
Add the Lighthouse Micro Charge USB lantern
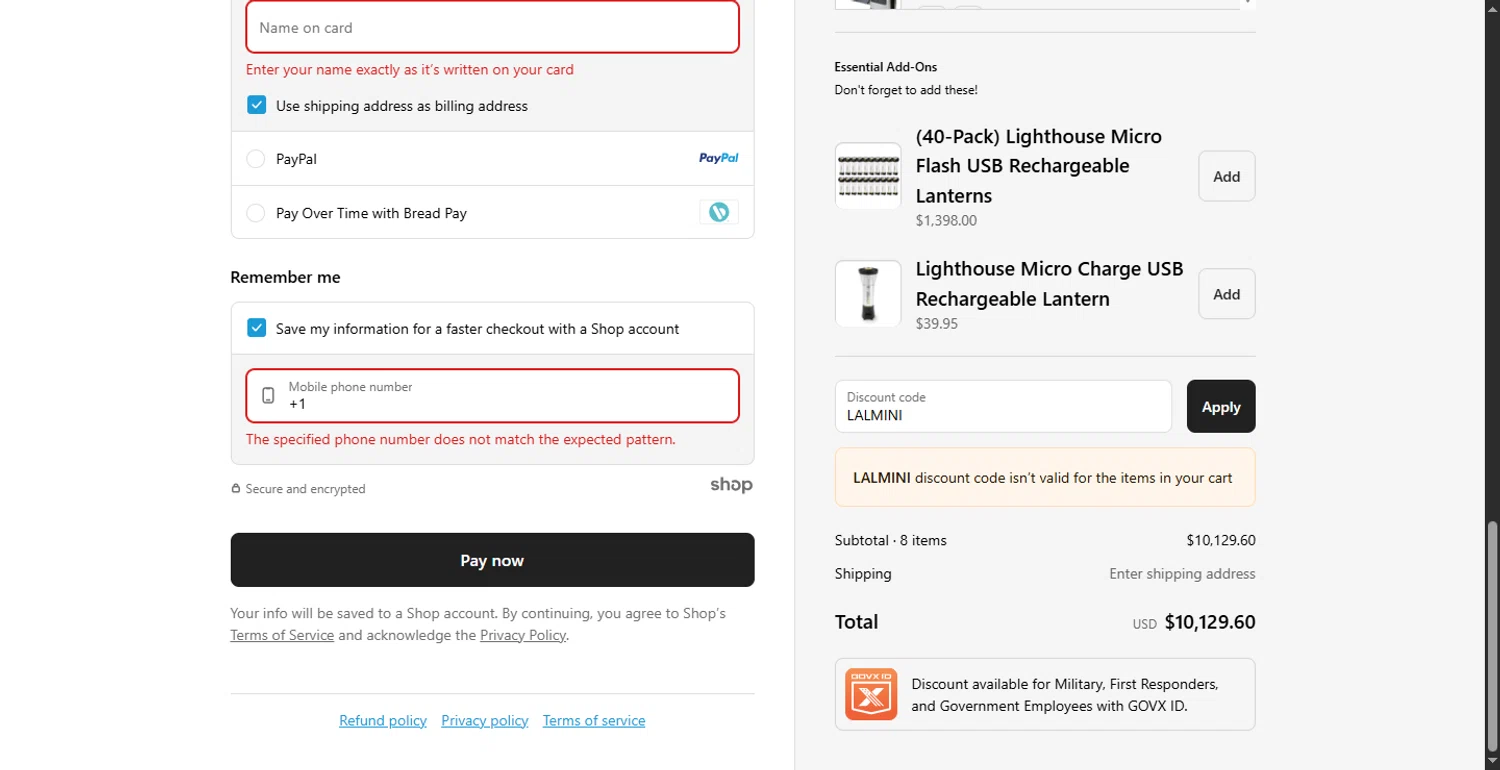coord(1226,294)
